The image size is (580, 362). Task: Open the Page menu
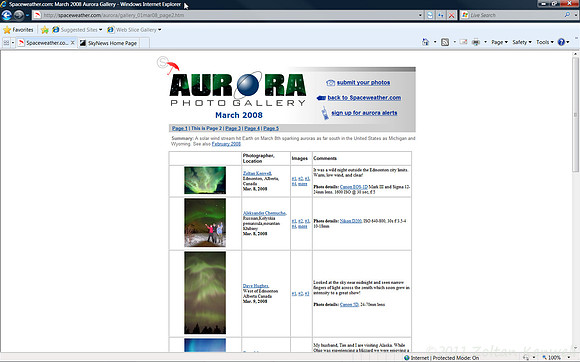pyautogui.click(x=499, y=42)
